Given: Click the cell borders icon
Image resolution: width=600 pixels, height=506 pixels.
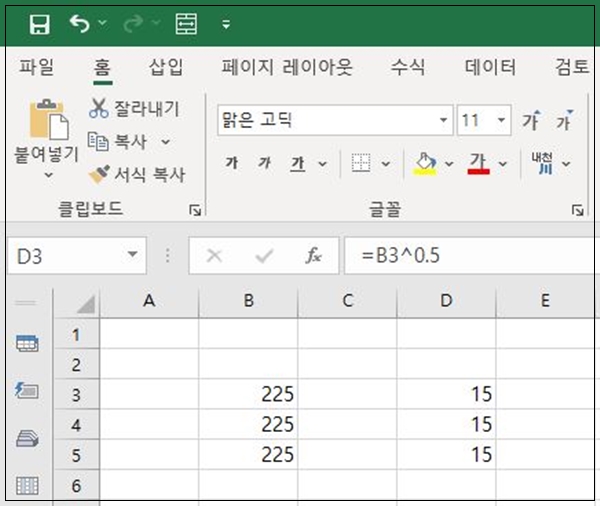Looking at the screenshot, I should click(361, 163).
